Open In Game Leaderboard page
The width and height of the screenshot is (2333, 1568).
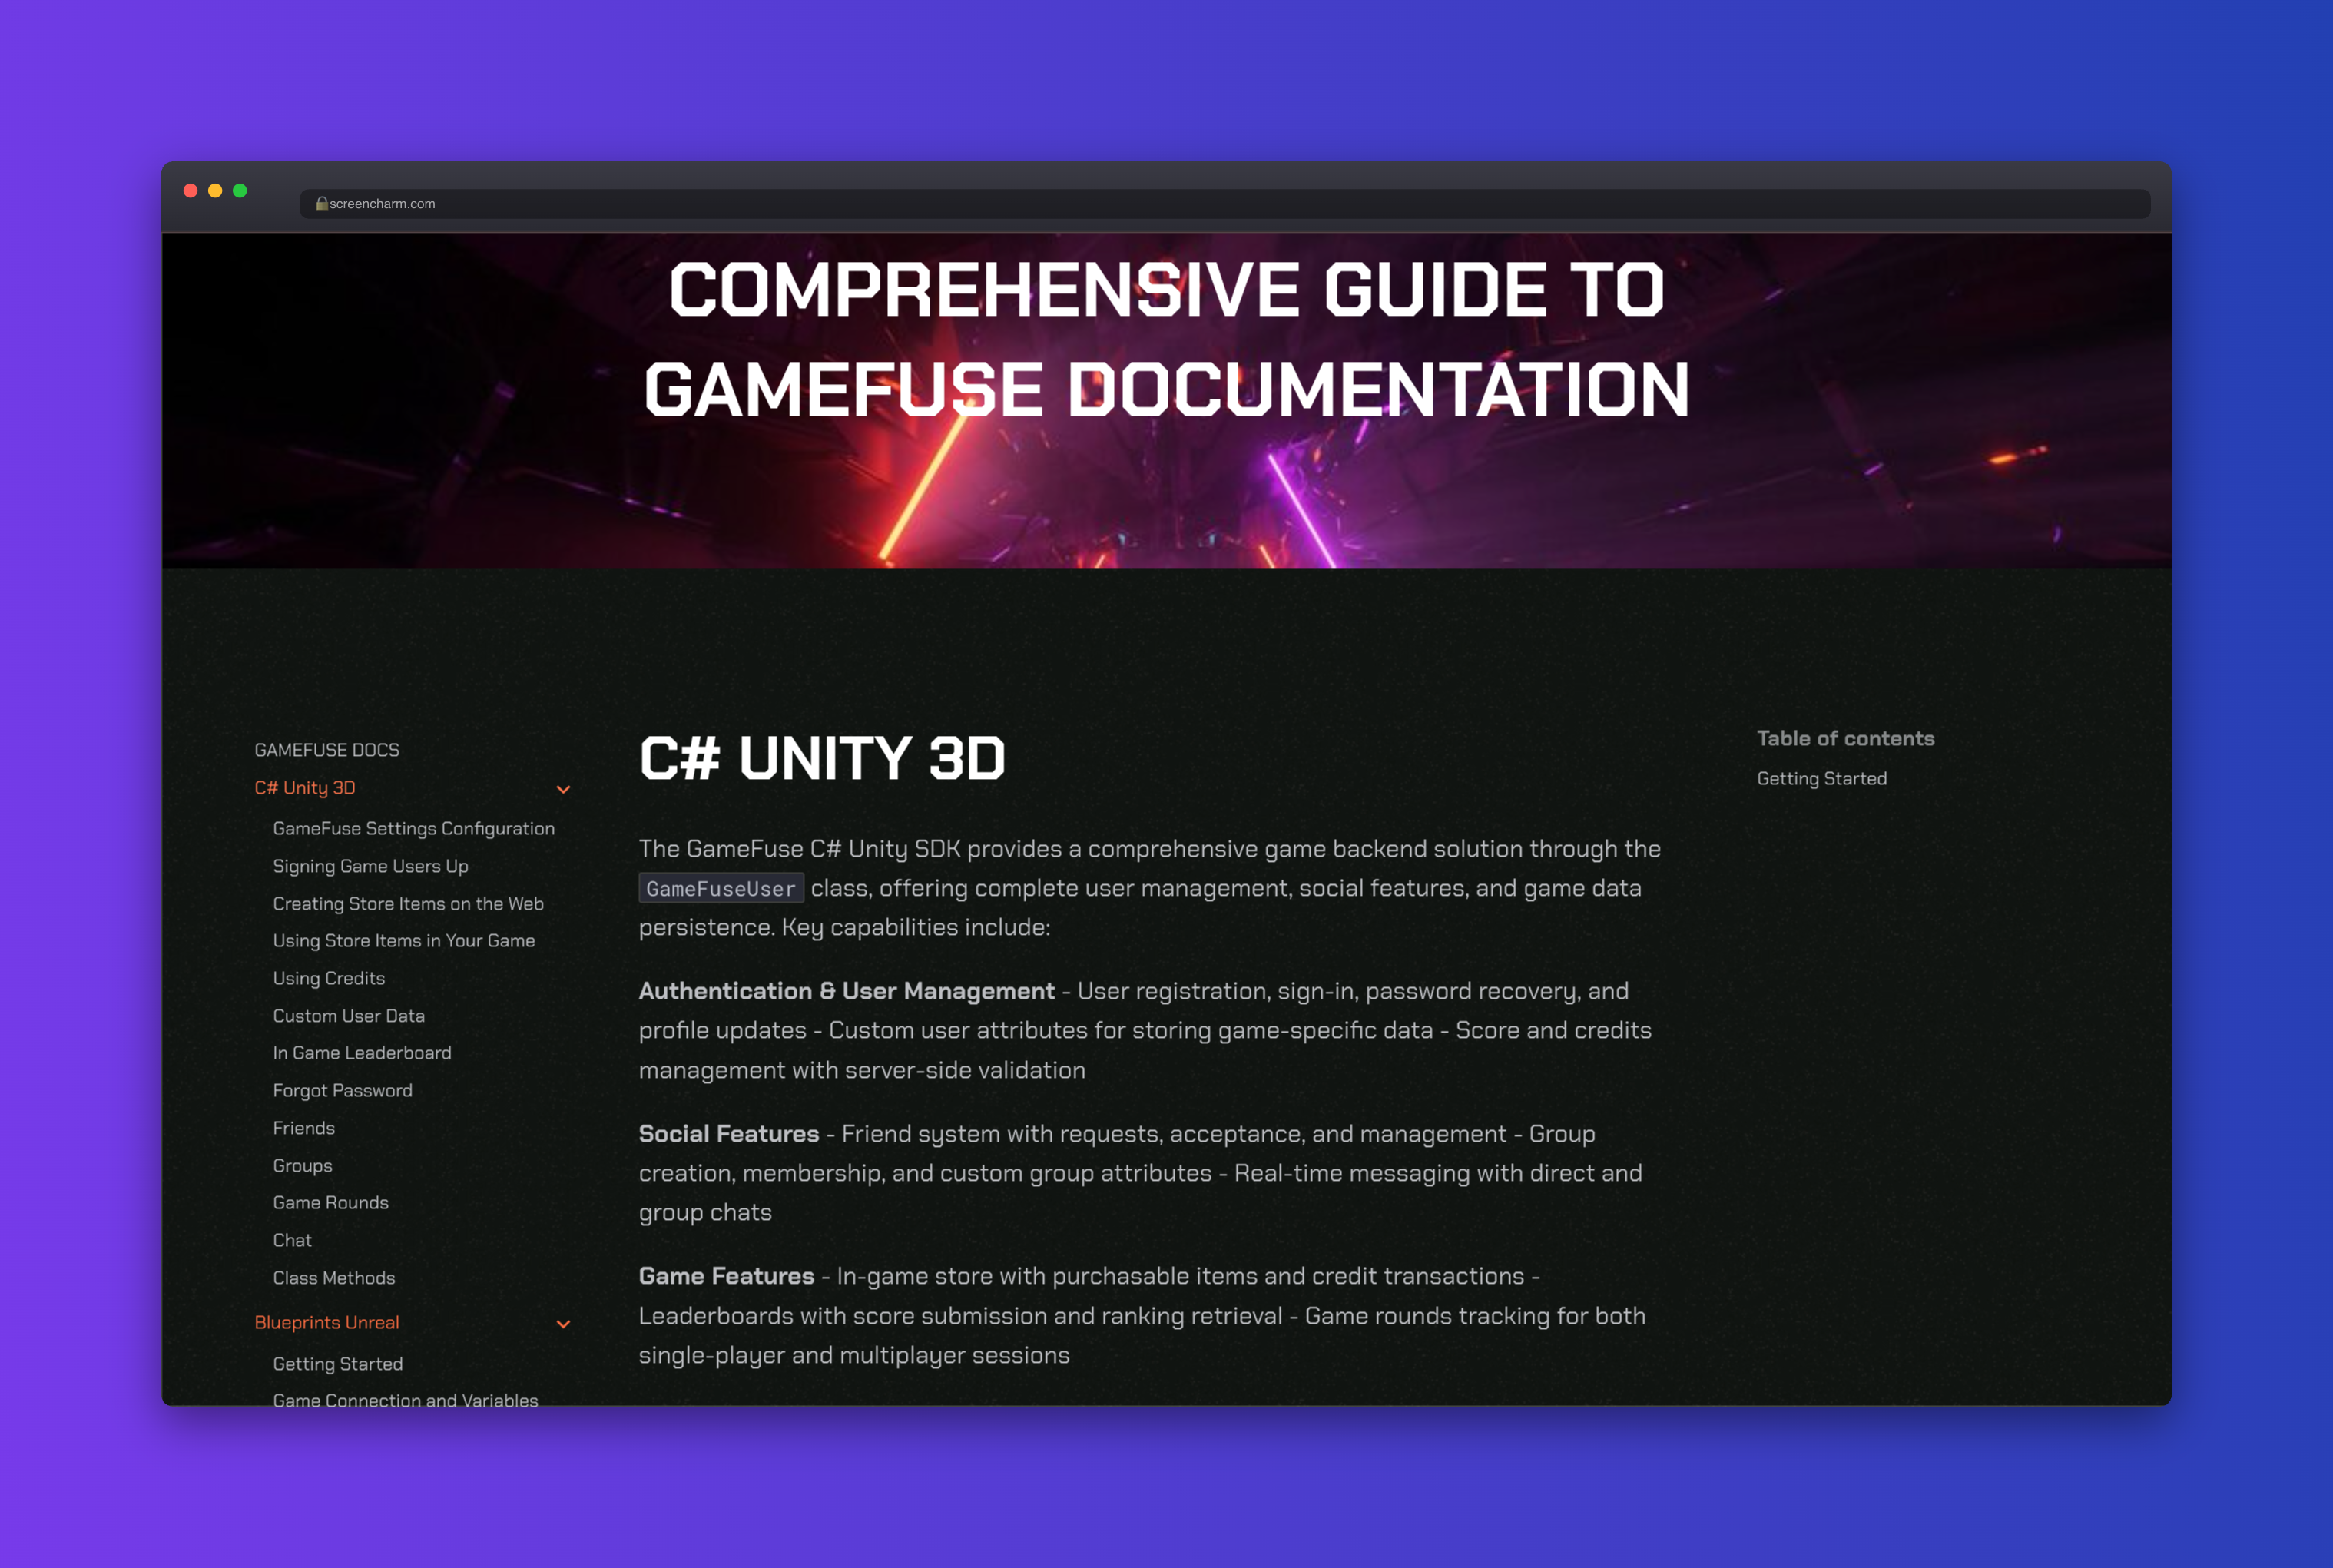362,1053
